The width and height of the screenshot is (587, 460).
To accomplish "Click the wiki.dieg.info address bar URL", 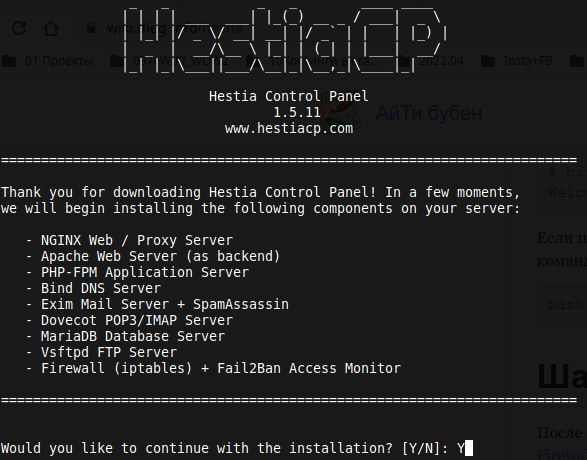I will point(174,28).
